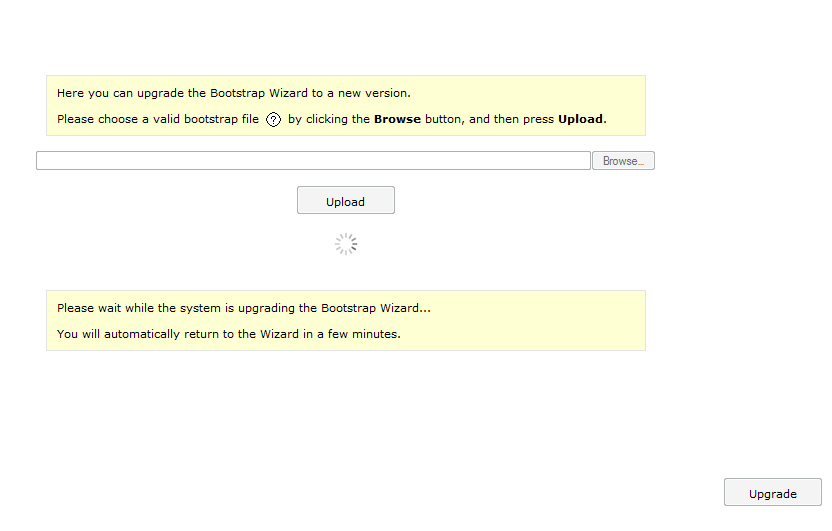Click the Browse button
832x531 pixels.
point(623,161)
